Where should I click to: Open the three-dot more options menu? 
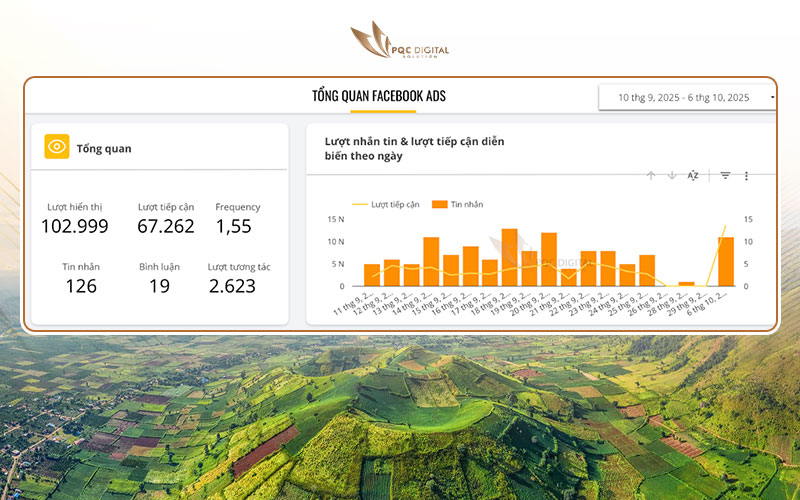pos(746,176)
